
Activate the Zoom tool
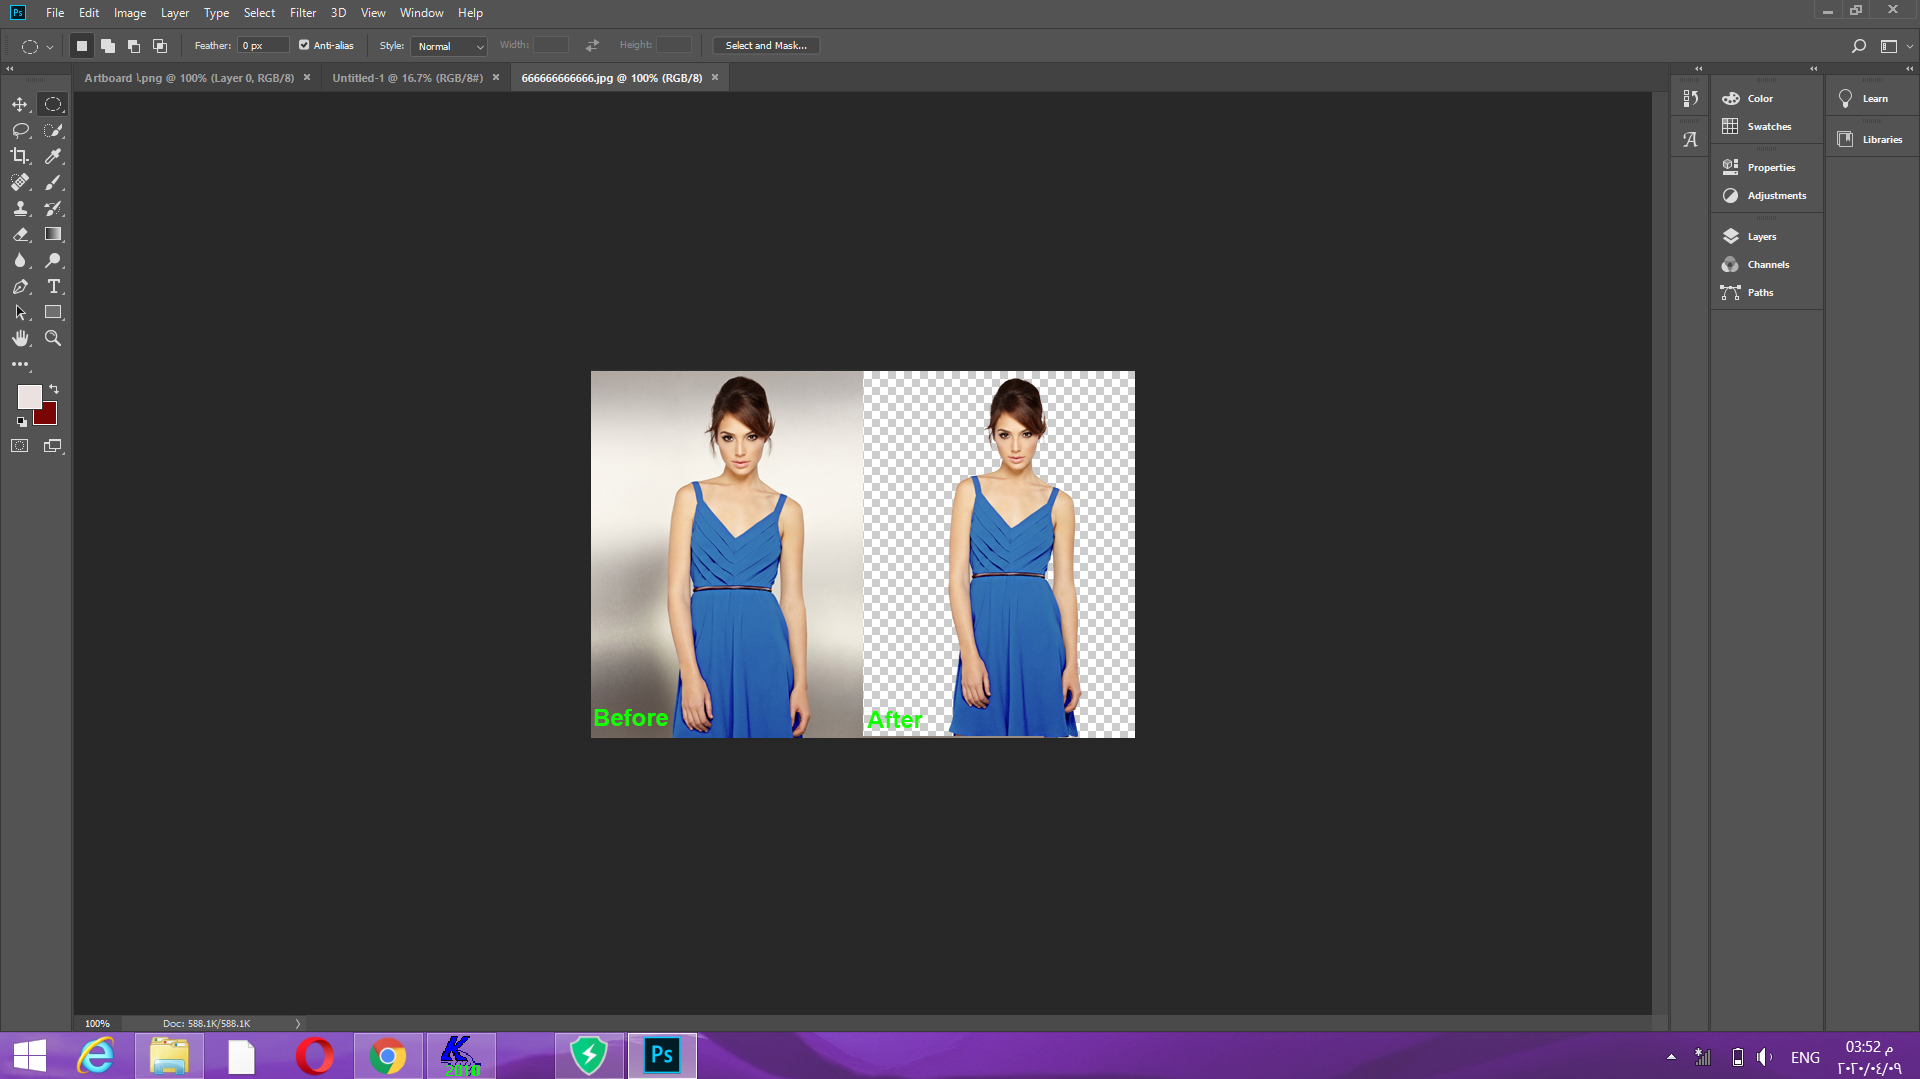pos(53,338)
